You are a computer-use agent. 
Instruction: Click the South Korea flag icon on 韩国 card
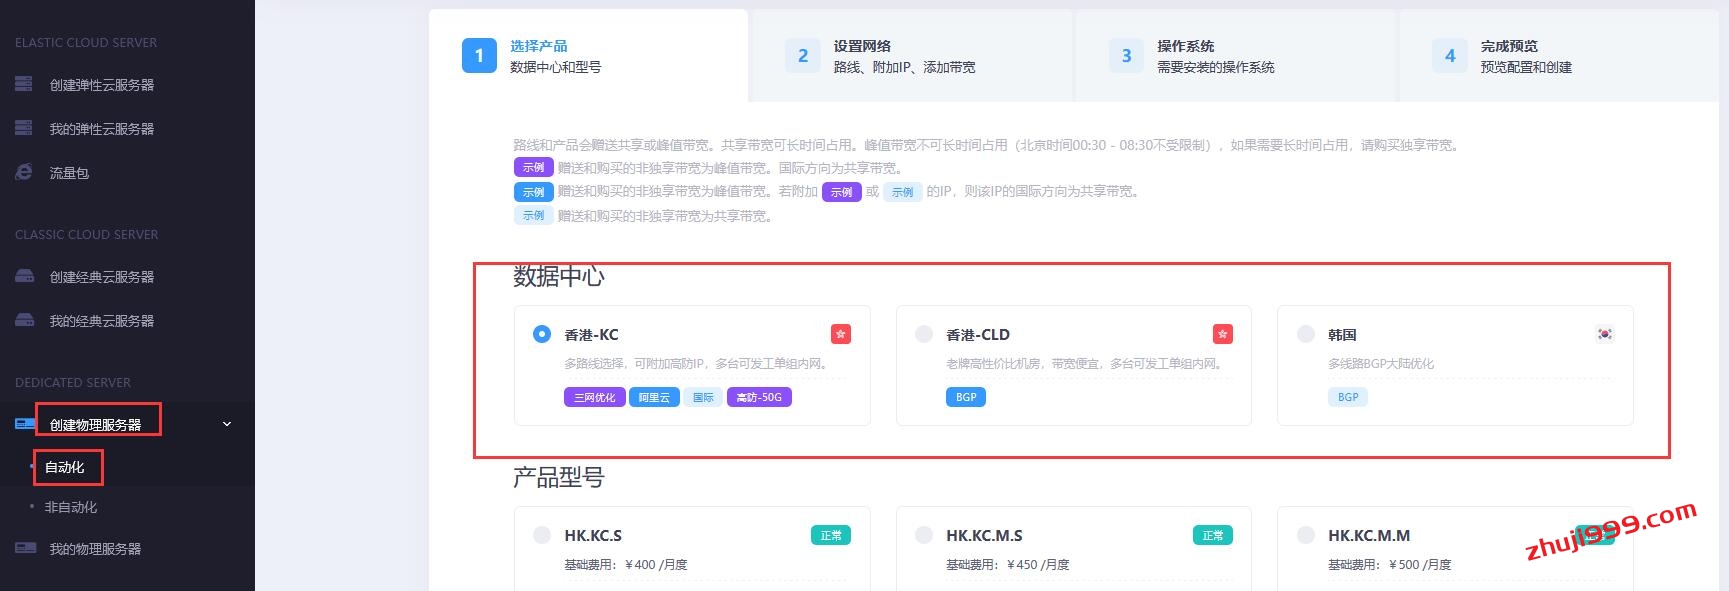[1604, 334]
